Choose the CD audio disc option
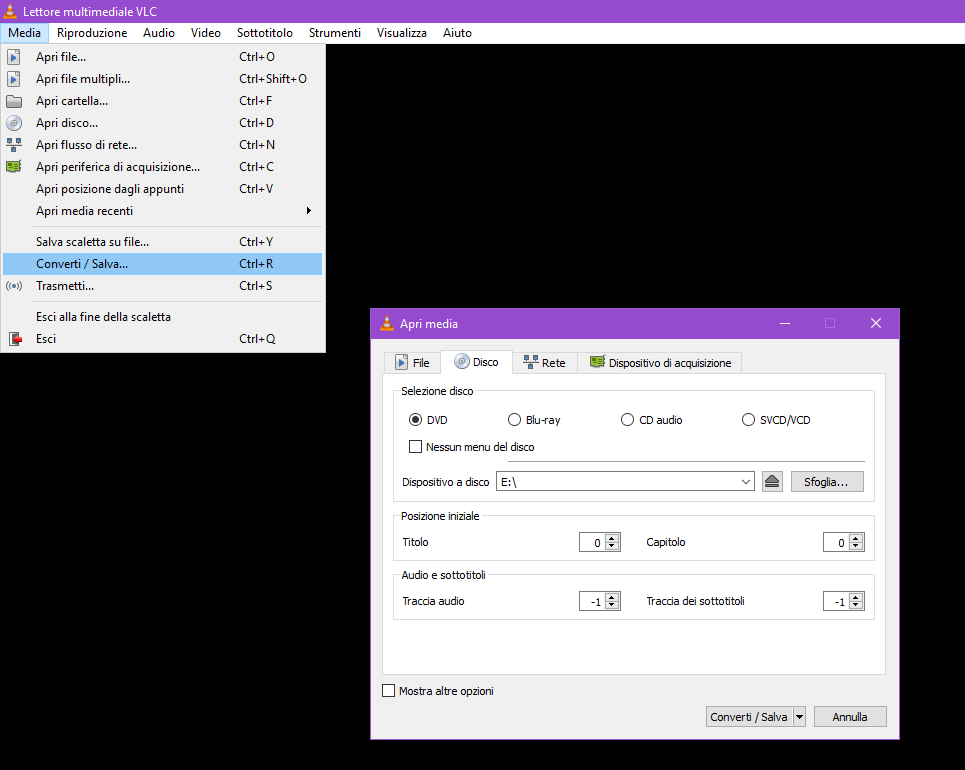 tap(628, 420)
